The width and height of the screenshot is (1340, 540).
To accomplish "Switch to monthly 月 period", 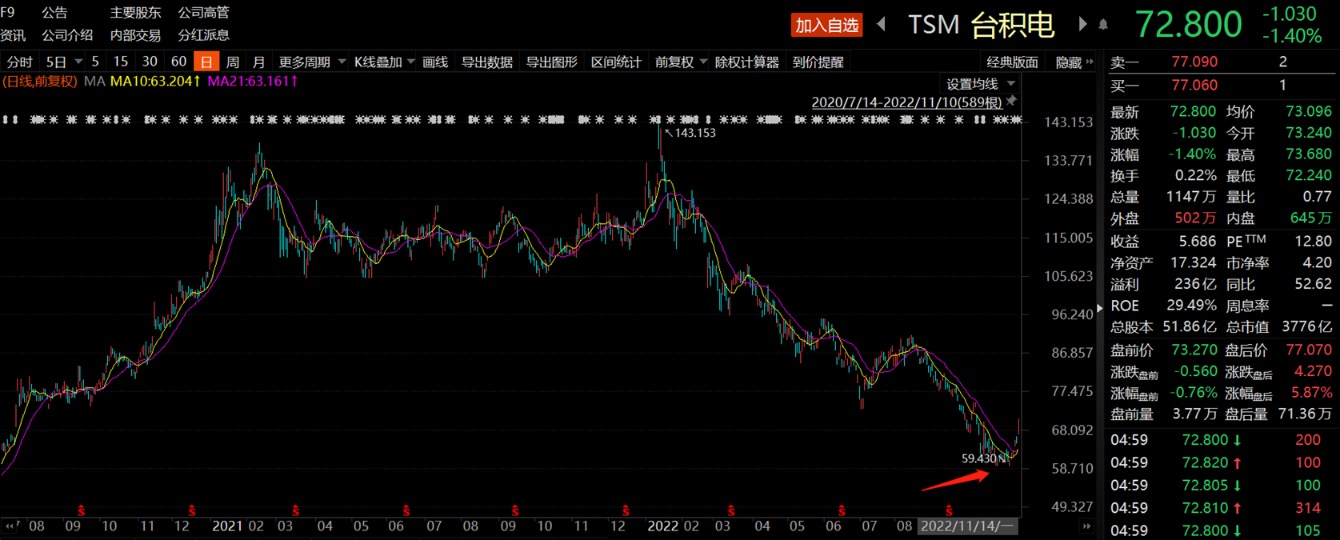I will (x=260, y=62).
